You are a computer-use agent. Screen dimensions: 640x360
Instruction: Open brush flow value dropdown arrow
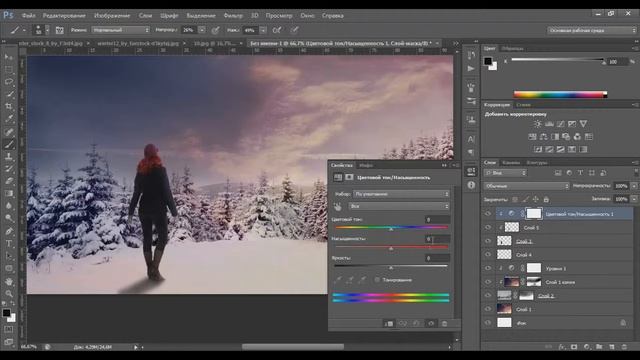(263, 30)
